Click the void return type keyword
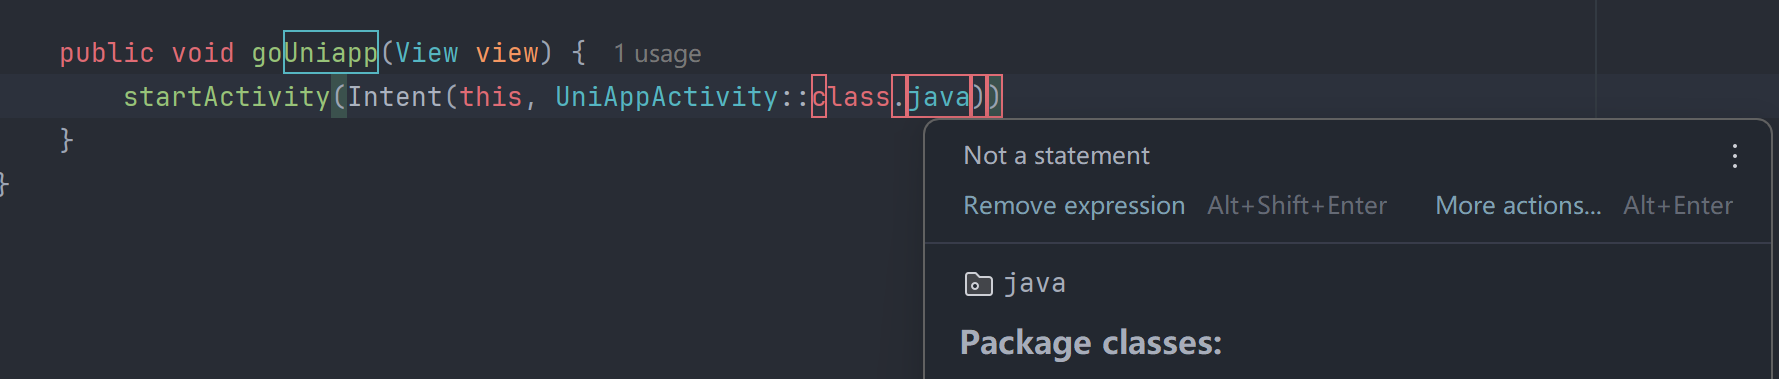The image size is (1779, 379). [203, 53]
